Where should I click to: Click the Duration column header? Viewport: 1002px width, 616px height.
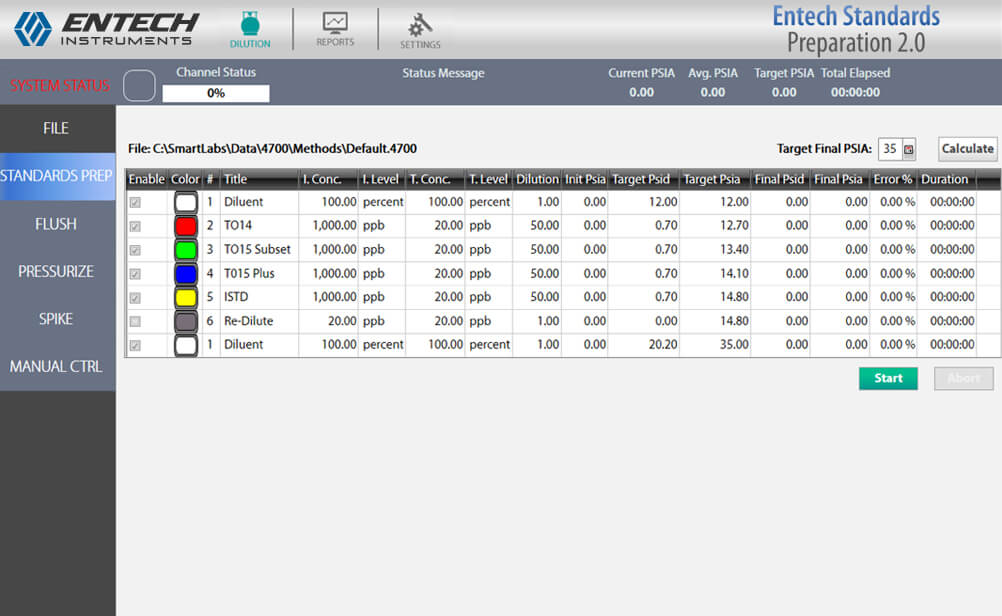[946, 180]
